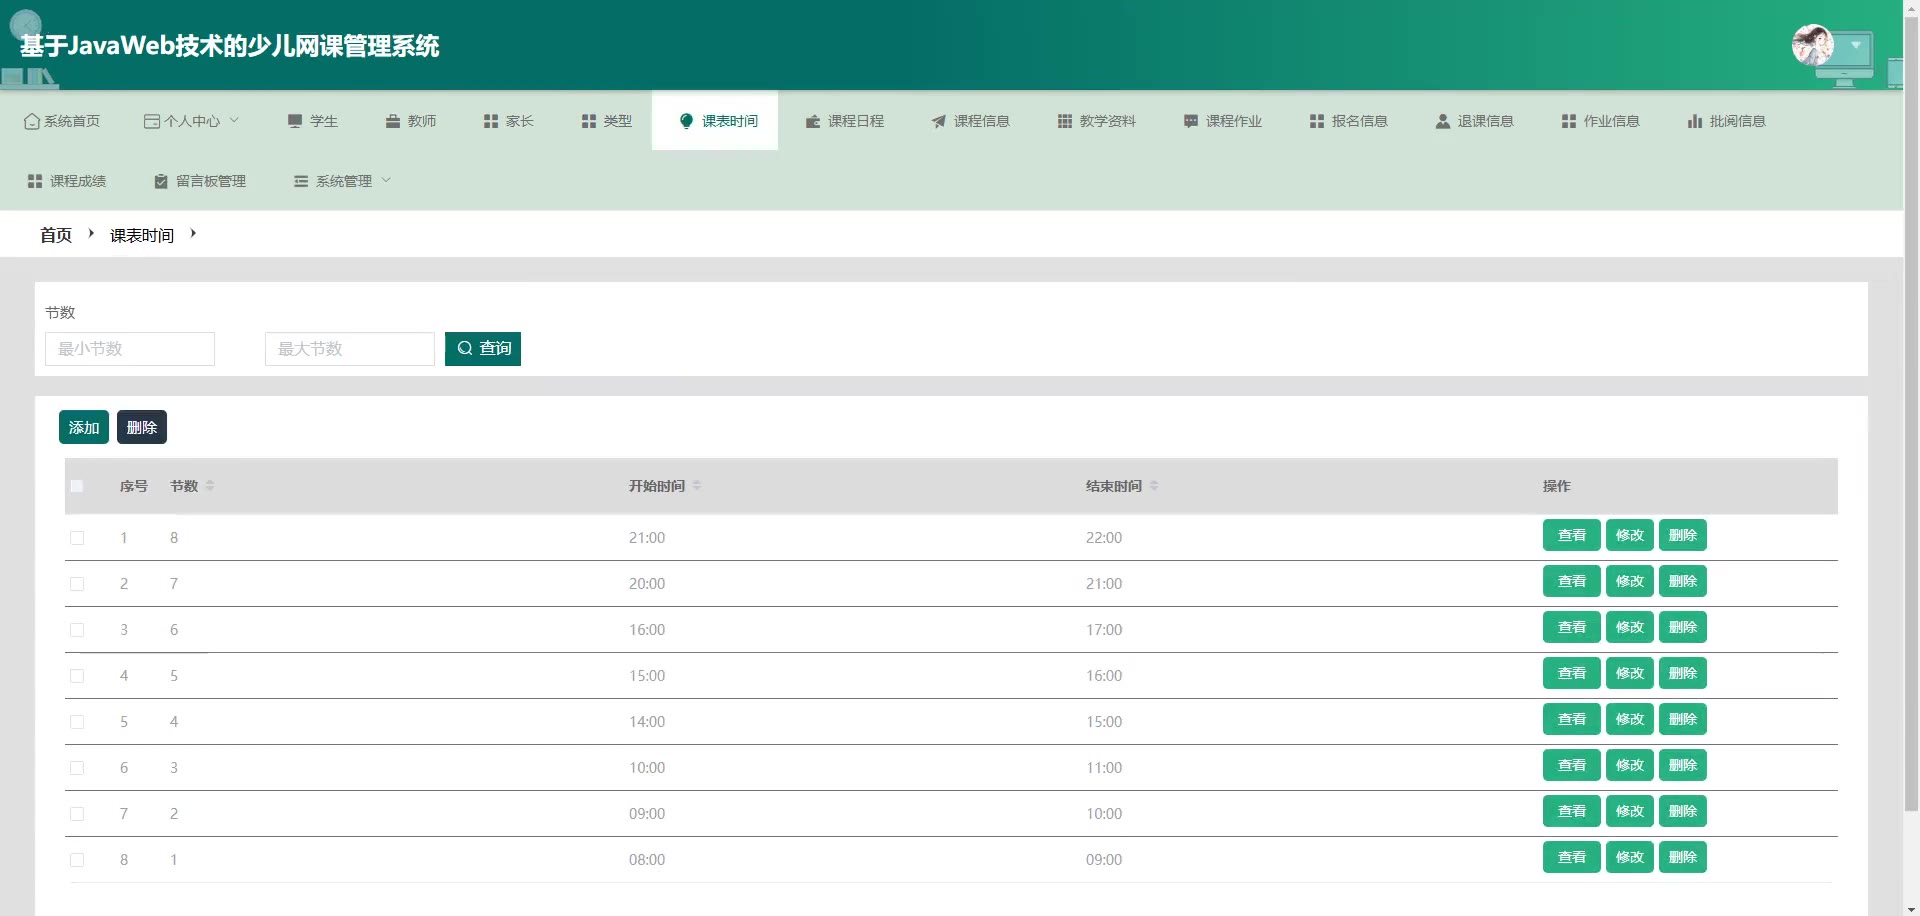Click the paper plane icon for 课程信息
1920x916 pixels.
(x=938, y=121)
